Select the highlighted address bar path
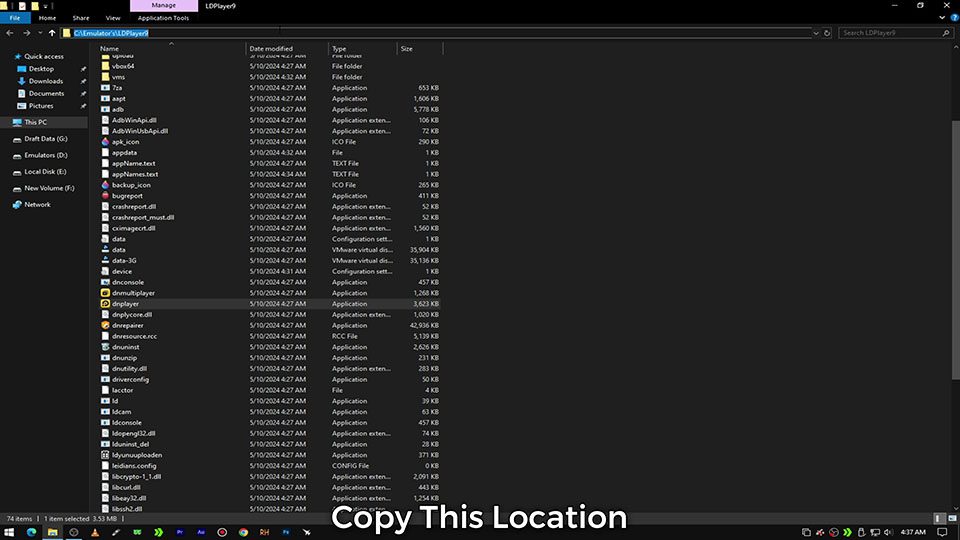This screenshot has width=960, height=540. click(111, 33)
